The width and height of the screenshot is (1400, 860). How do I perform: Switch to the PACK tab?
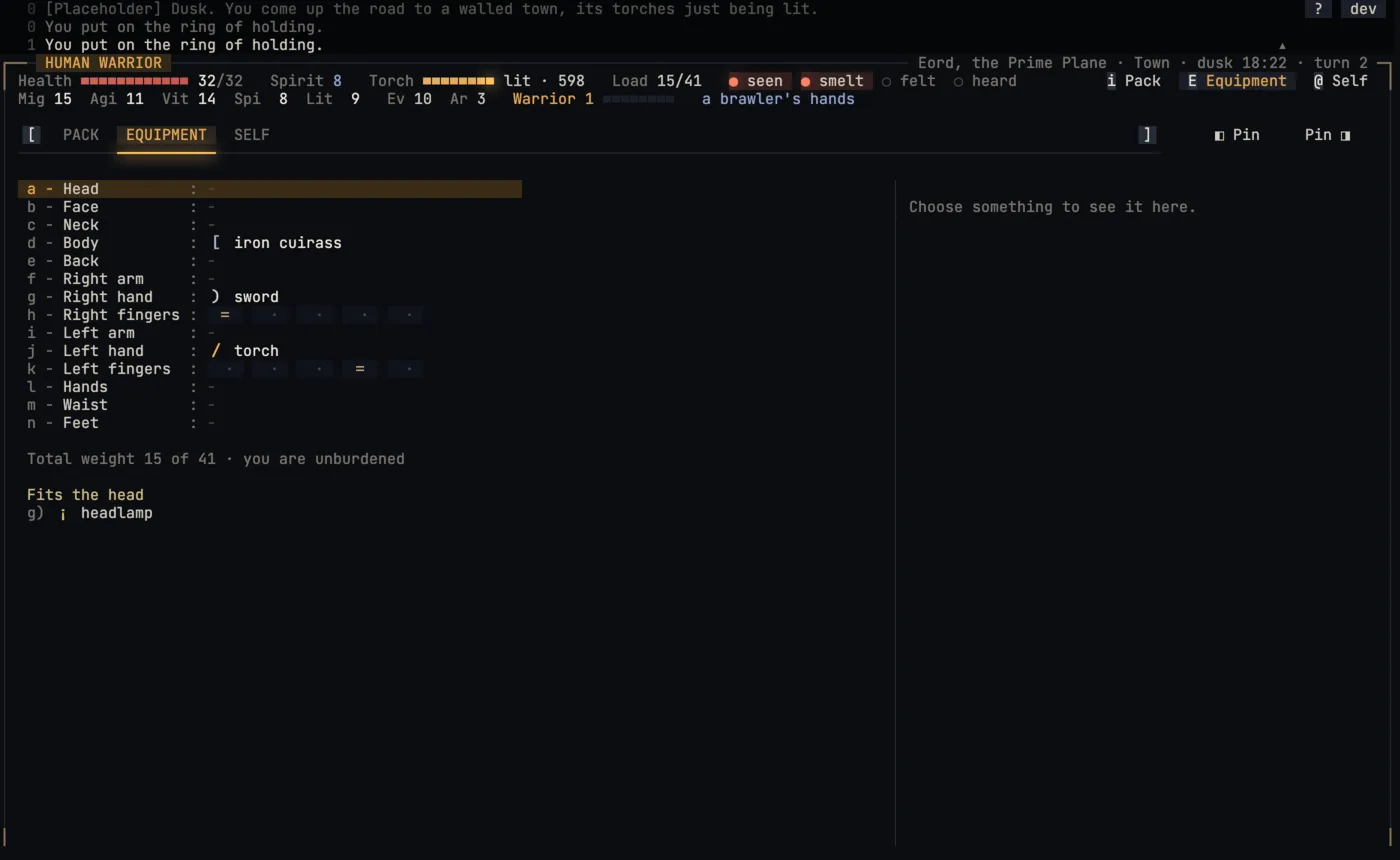tap(81, 135)
